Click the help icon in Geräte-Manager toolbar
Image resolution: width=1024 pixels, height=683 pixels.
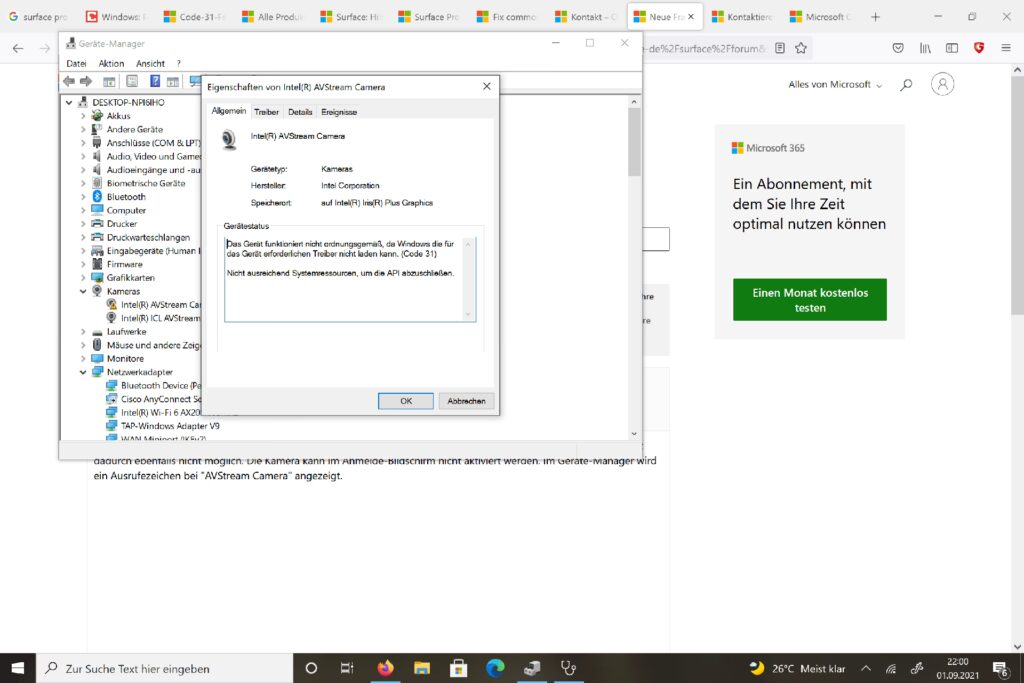pos(155,81)
